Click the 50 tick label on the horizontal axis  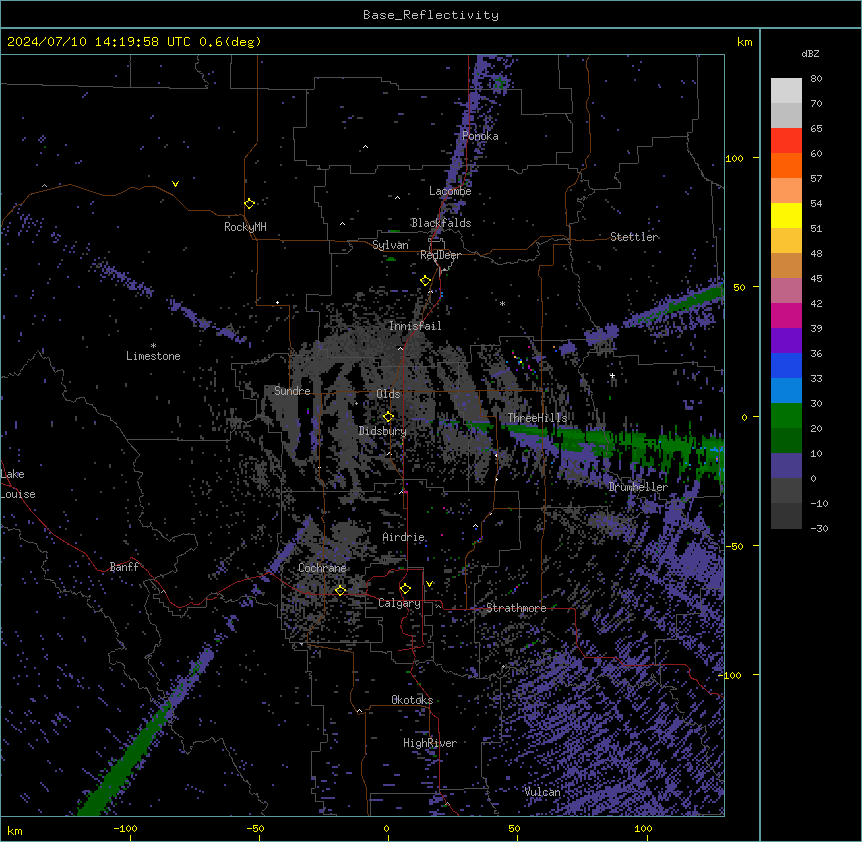(x=514, y=828)
